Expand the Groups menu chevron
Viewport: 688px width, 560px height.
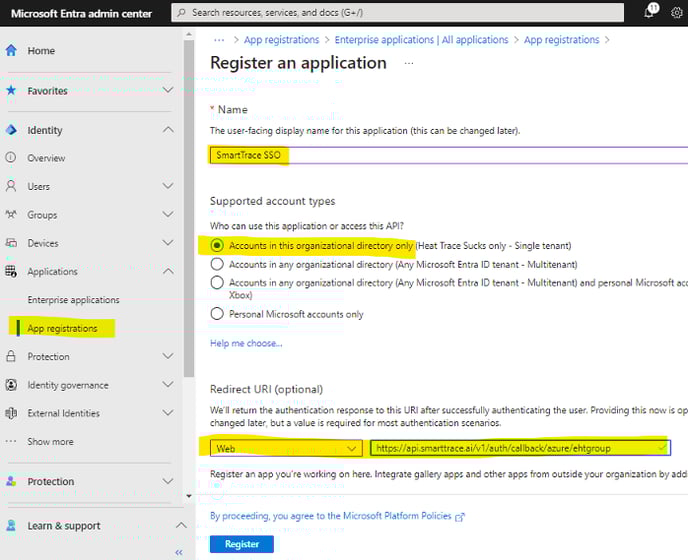[x=168, y=214]
